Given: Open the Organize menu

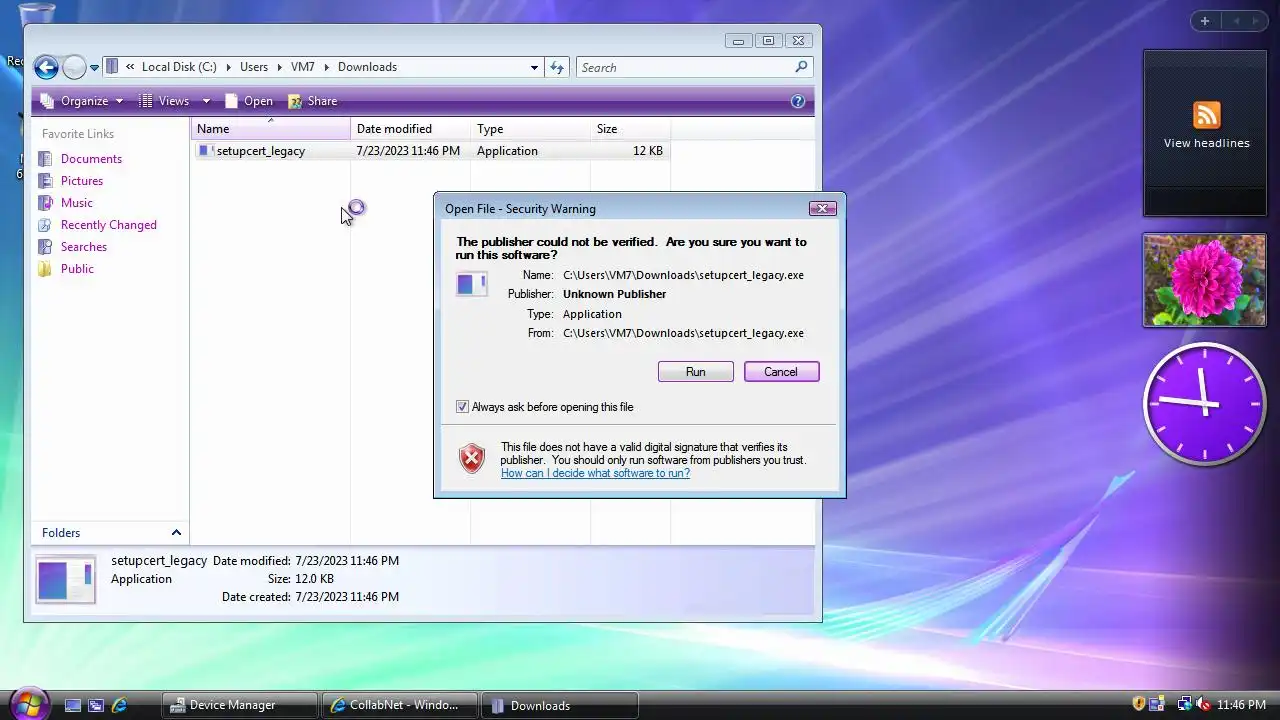Looking at the screenshot, I should [x=81, y=101].
